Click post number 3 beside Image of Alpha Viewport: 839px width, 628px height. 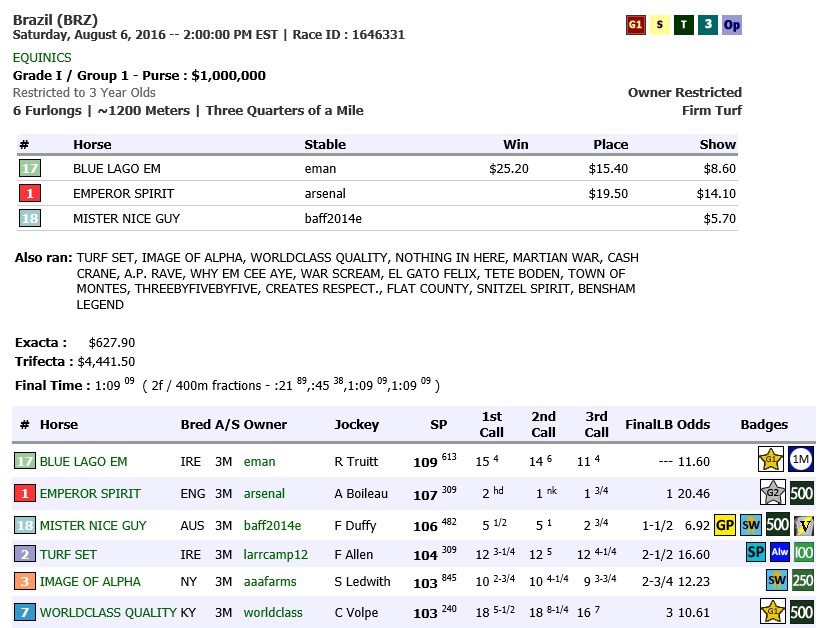click(x=25, y=581)
